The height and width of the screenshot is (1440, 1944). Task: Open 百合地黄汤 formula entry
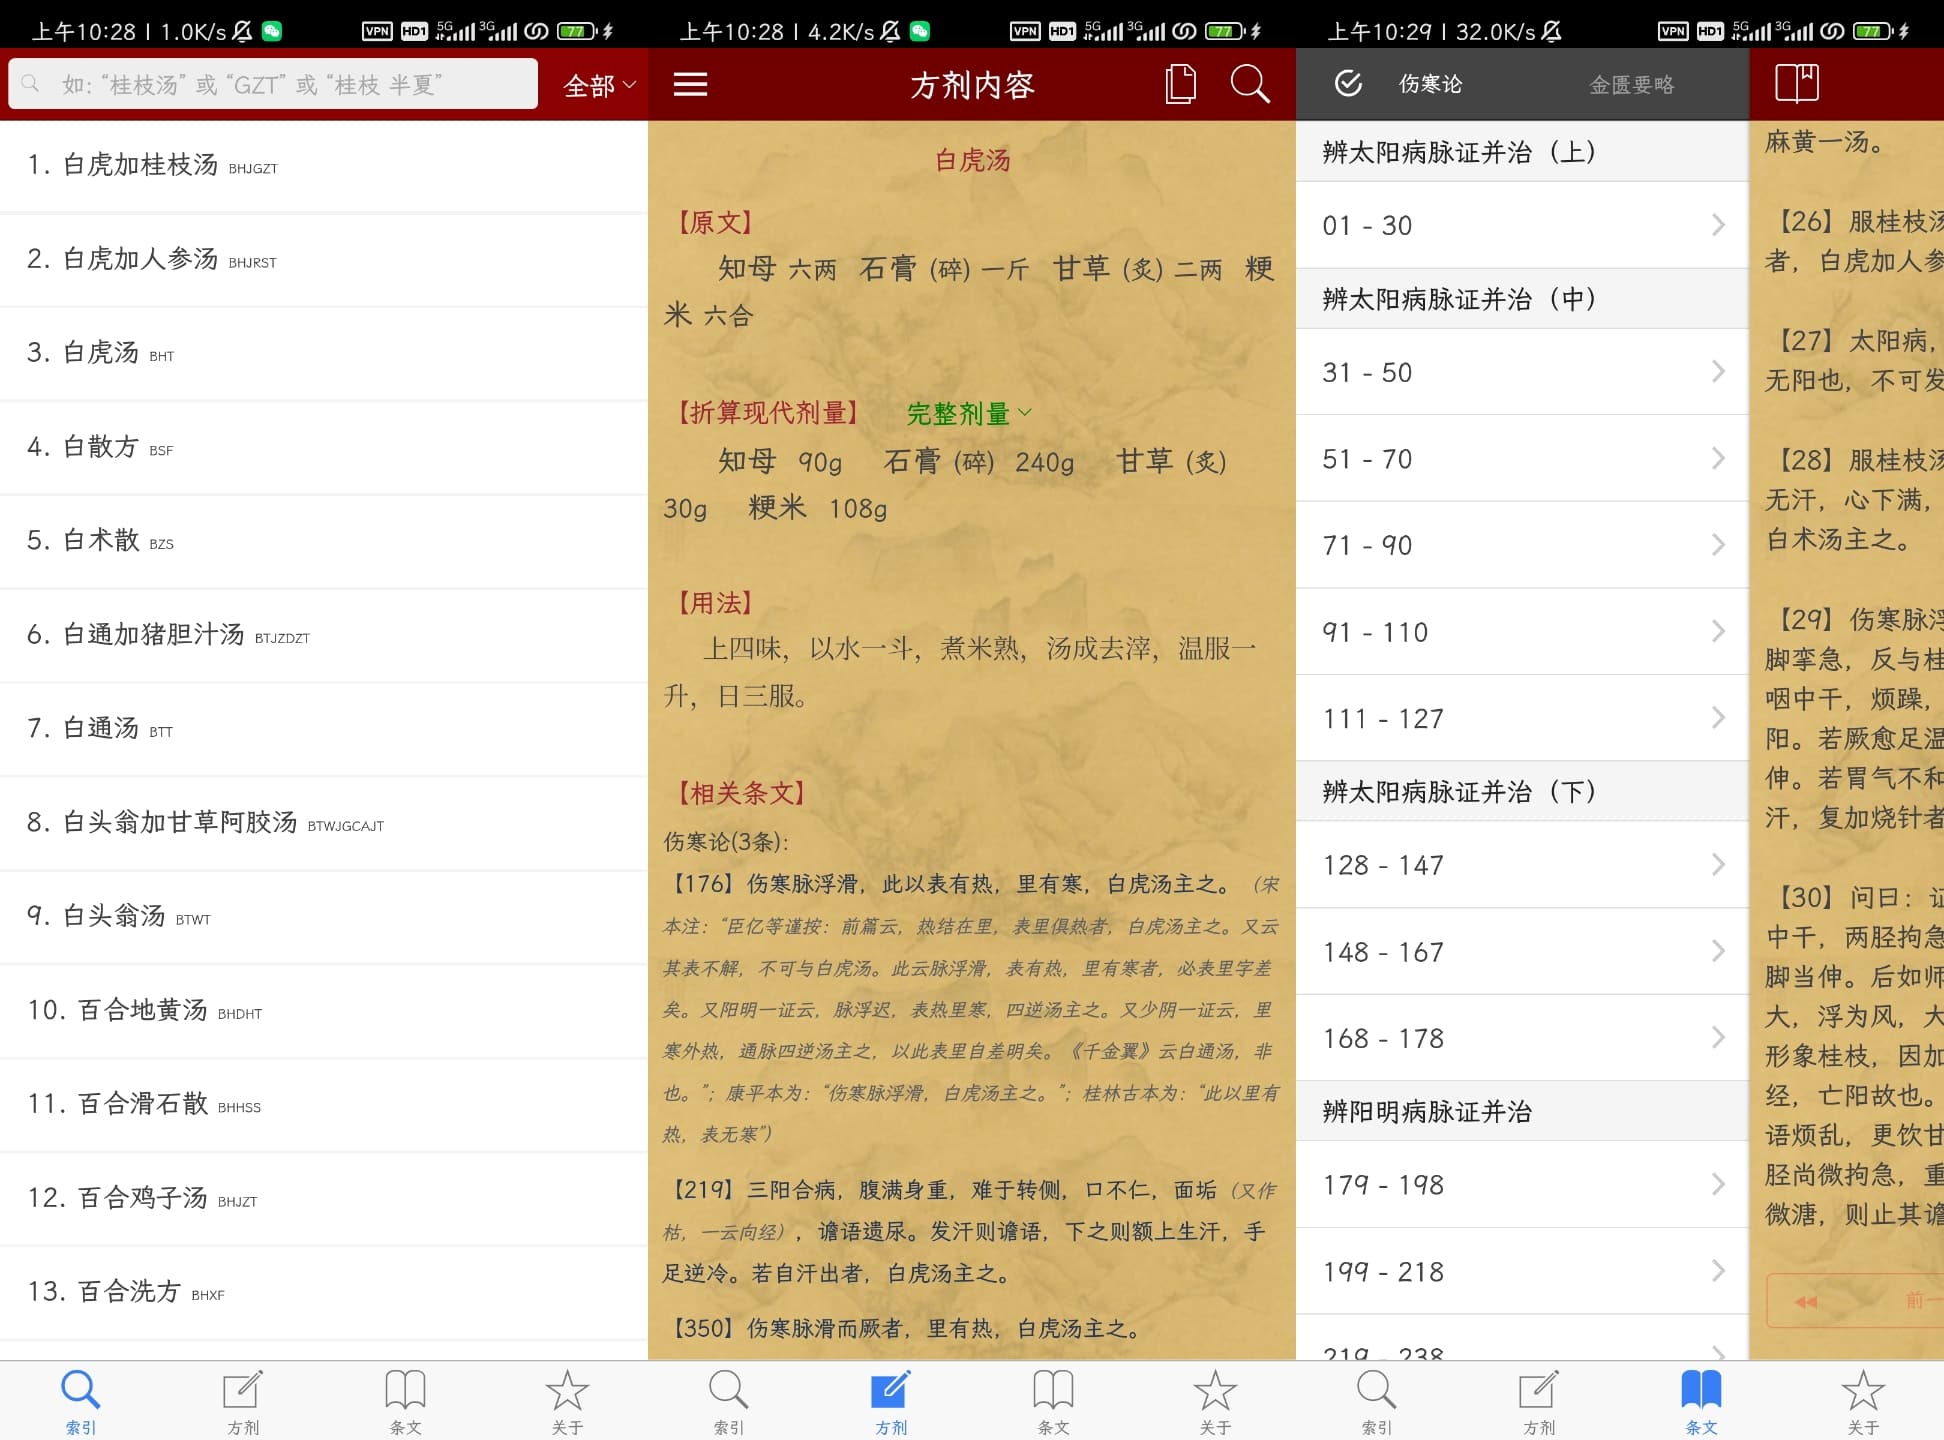[x=324, y=1011]
